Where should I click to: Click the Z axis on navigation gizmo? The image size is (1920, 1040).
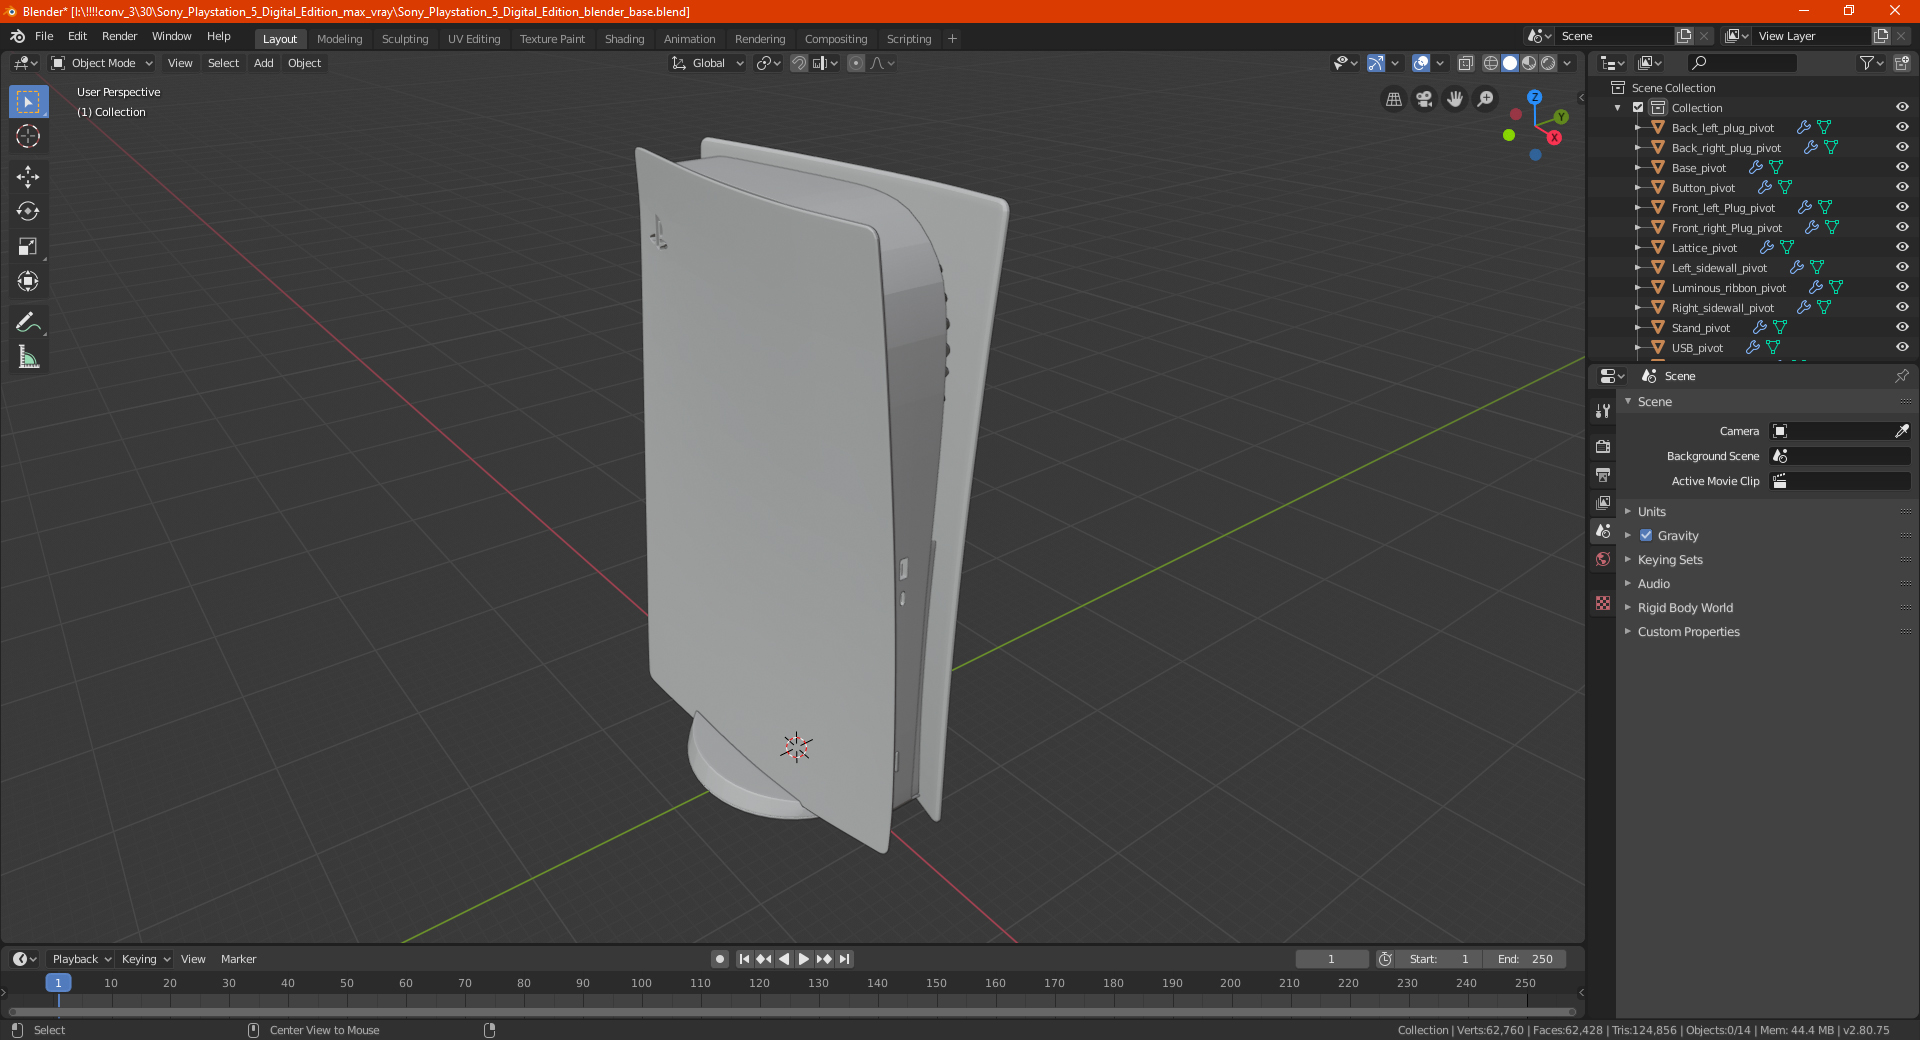(1534, 97)
